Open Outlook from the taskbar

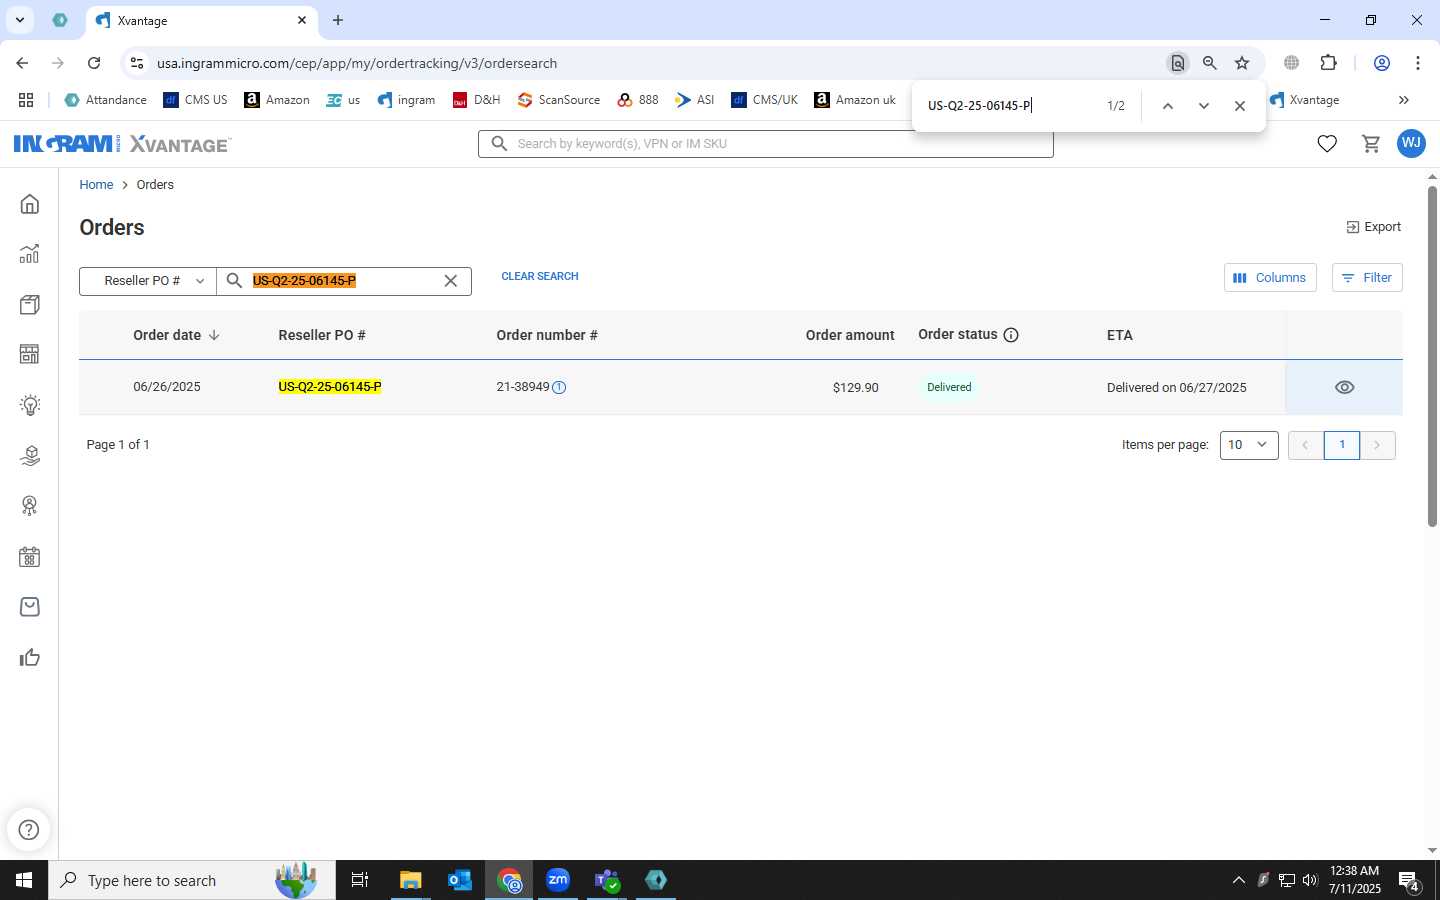pos(460,880)
